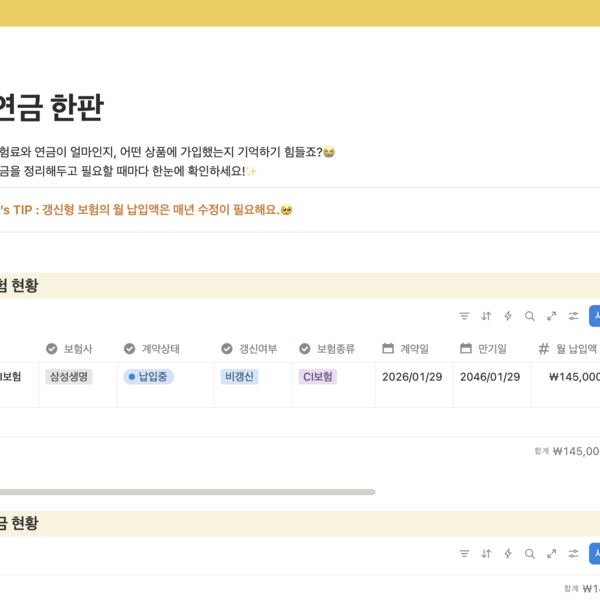The height and width of the screenshot is (600, 600).
Task: Click the blue new button in insurance table
Action: pyautogui.click(x=595, y=316)
